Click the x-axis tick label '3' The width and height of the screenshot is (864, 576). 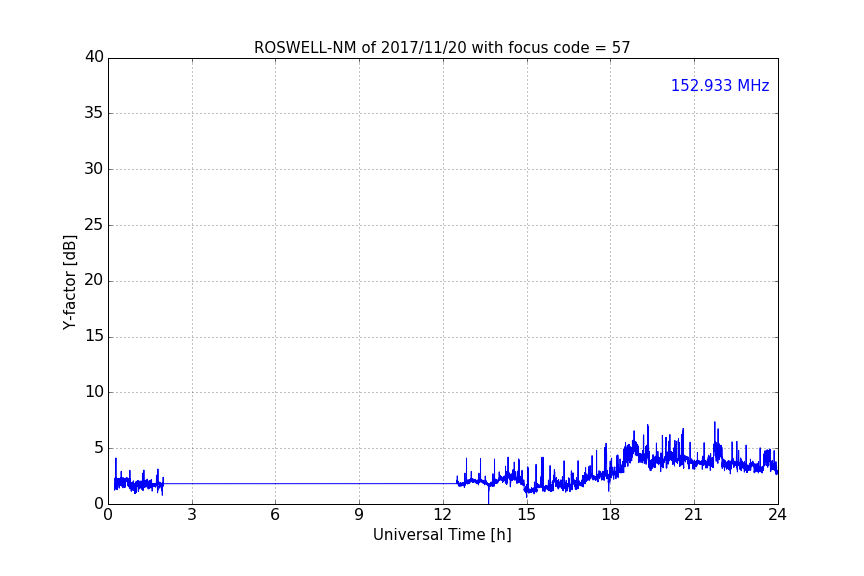tap(192, 515)
